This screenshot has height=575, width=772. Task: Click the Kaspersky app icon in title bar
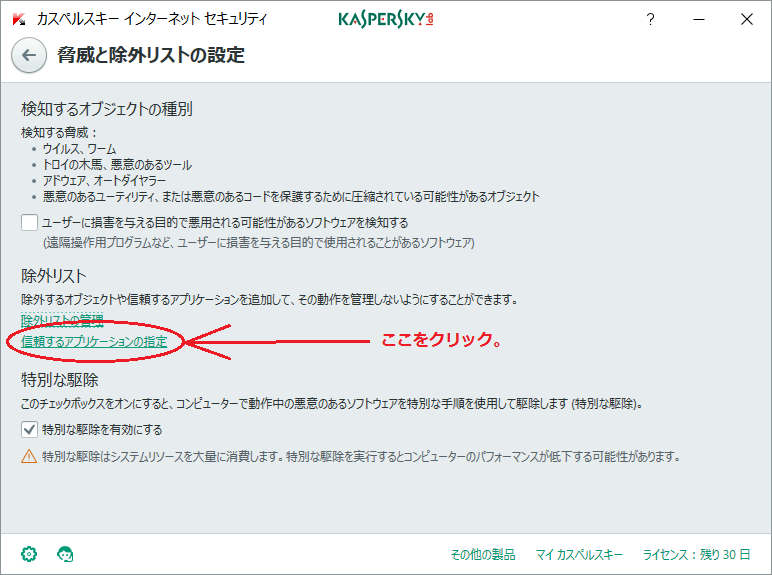pos(17,19)
